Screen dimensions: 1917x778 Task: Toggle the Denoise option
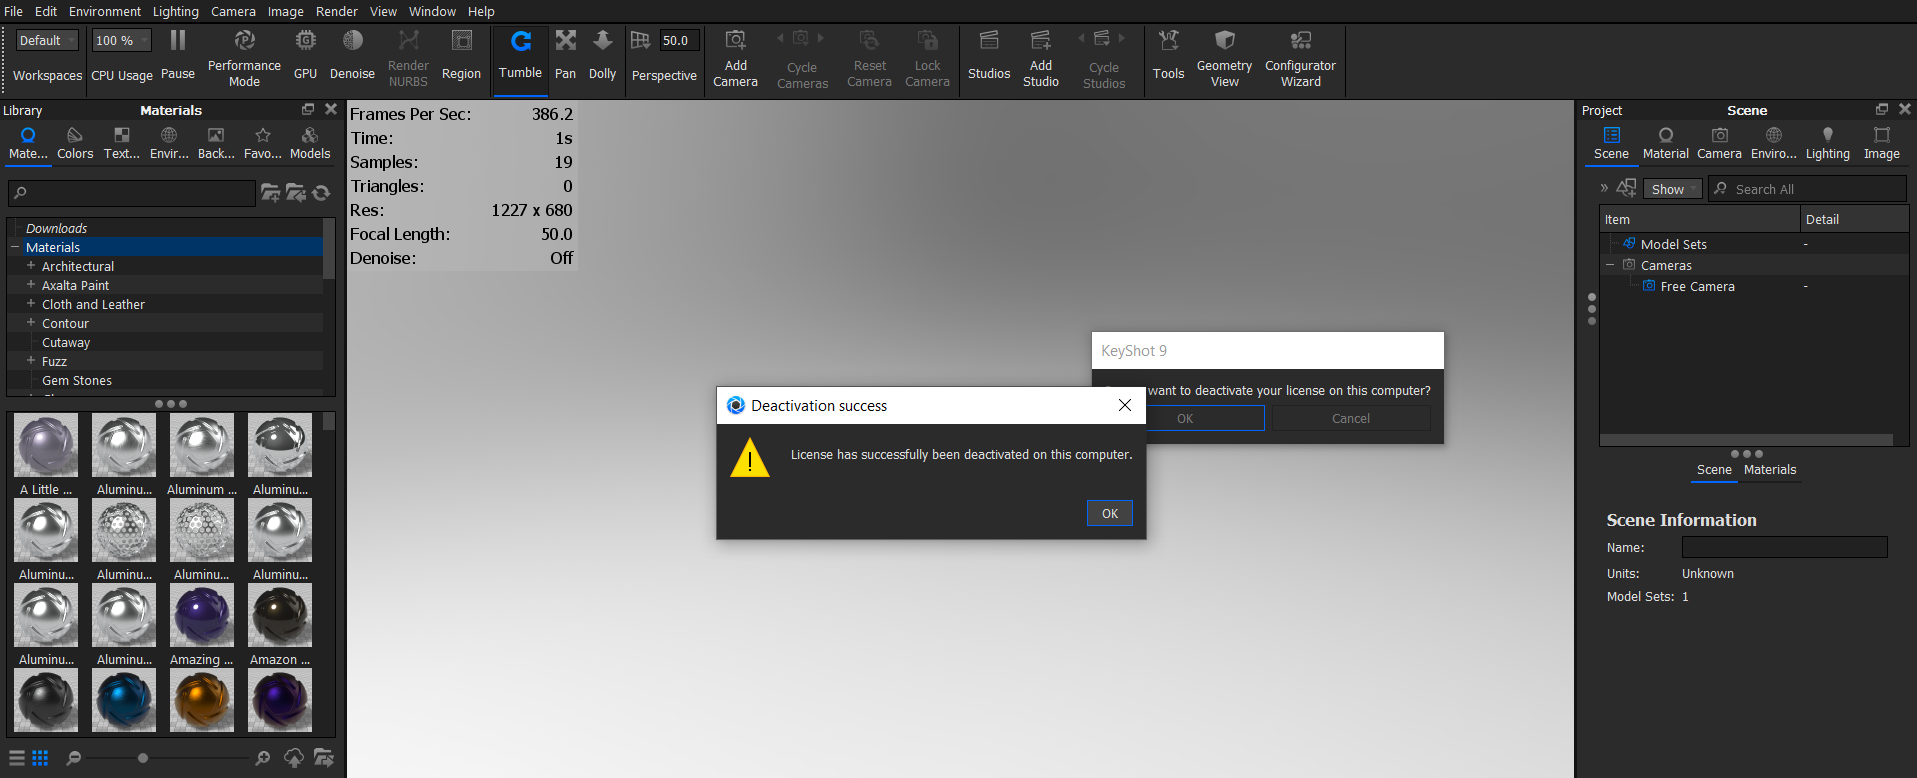pyautogui.click(x=352, y=55)
